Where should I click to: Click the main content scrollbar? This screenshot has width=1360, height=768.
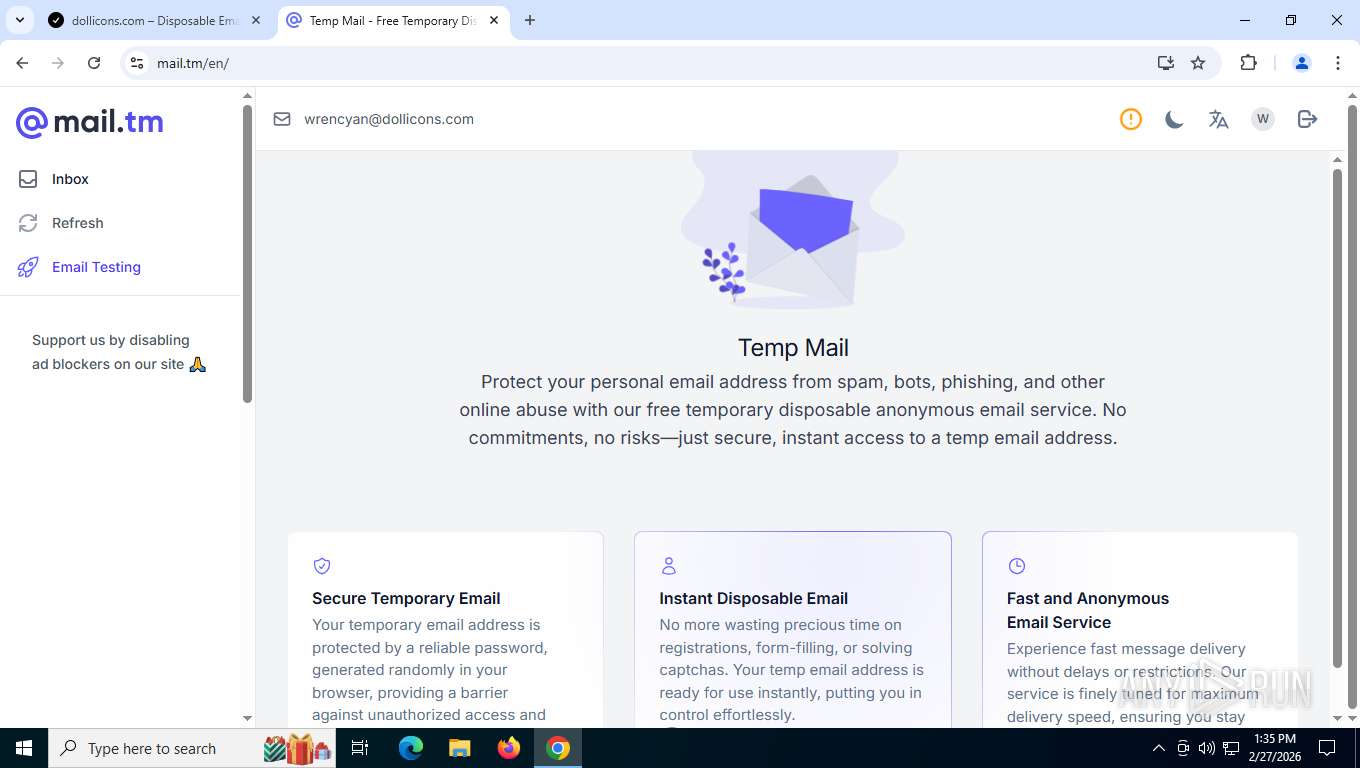coord(1337,418)
